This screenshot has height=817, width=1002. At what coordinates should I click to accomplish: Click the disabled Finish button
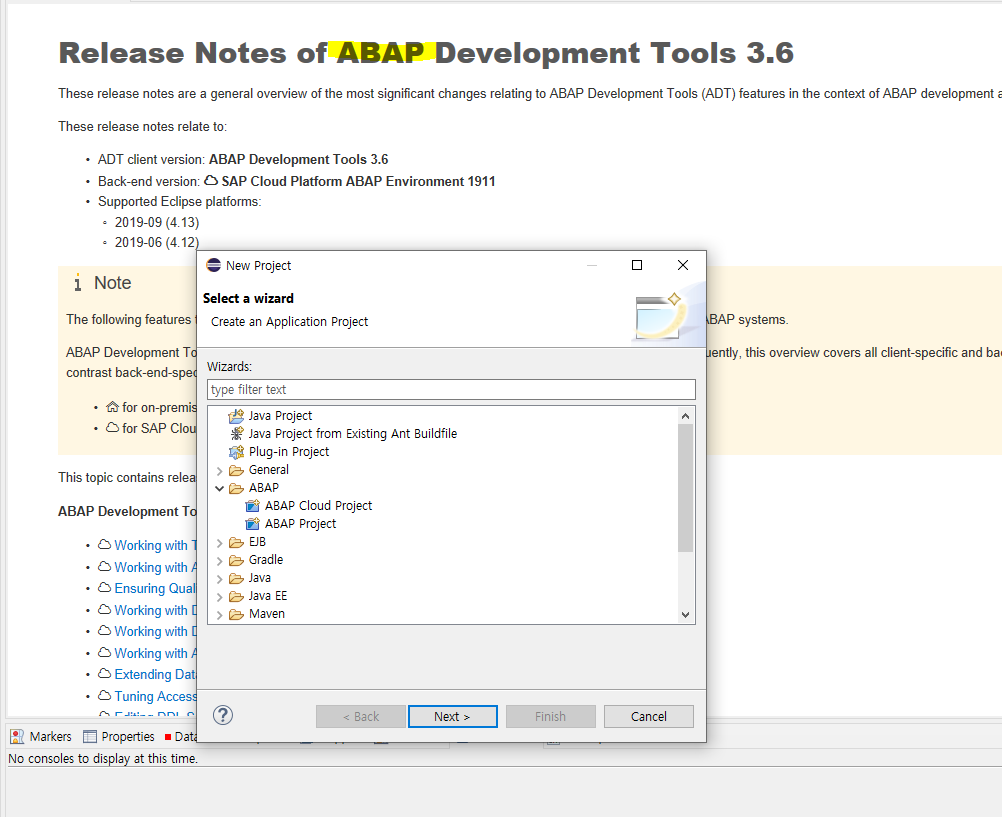pos(550,717)
